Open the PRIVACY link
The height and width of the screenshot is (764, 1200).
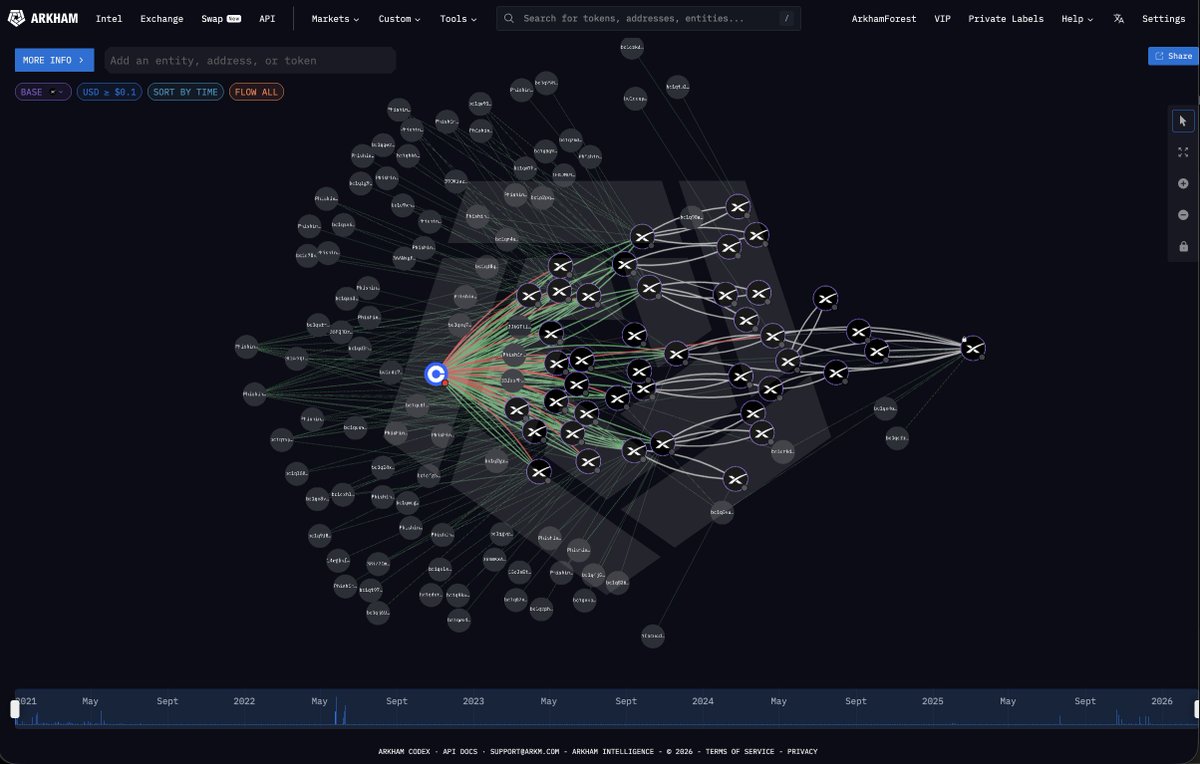tap(802, 751)
